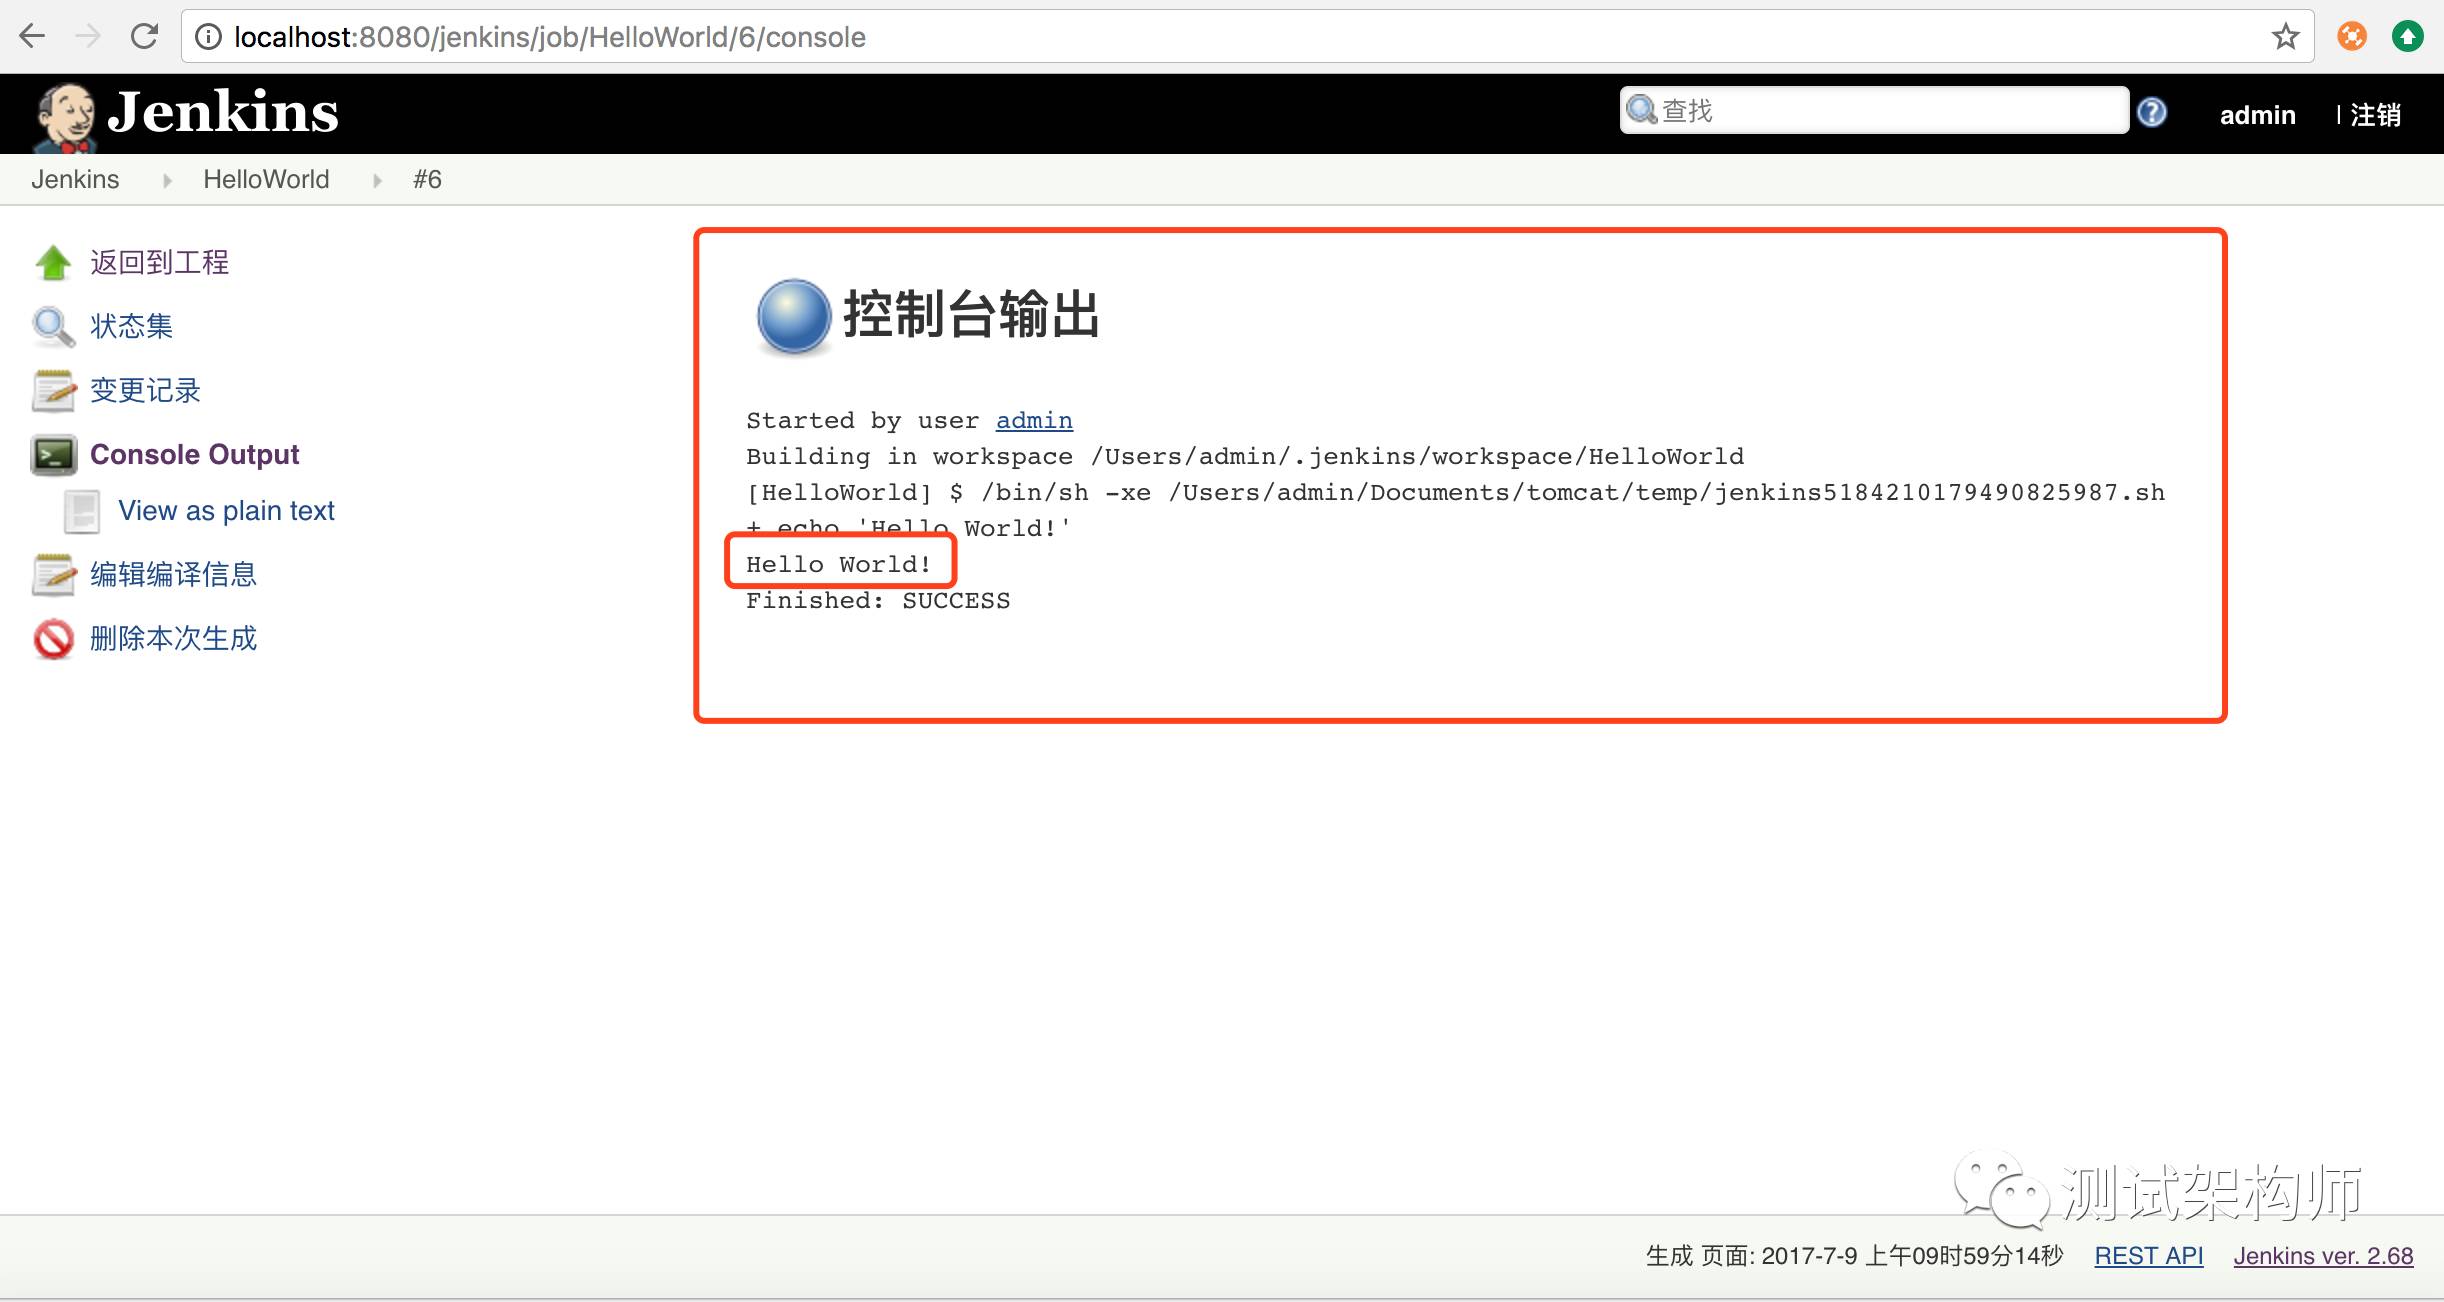Click the '/bin/sh -xe' command line

tap(1456, 493)
